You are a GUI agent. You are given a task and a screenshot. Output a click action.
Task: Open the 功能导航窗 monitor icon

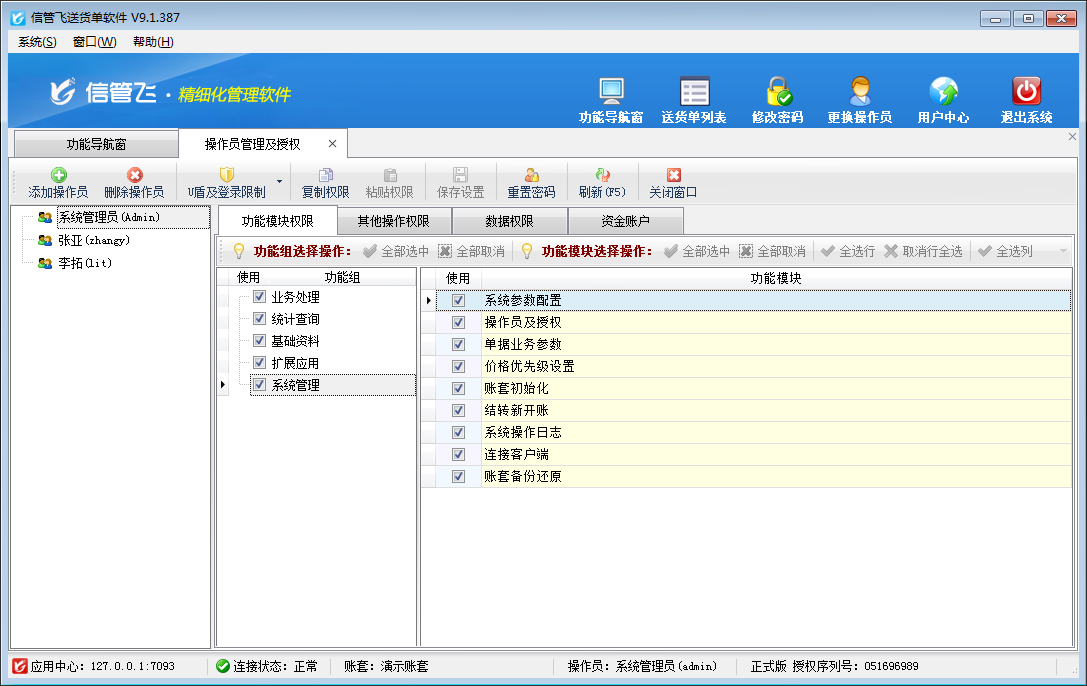point(611,92)
